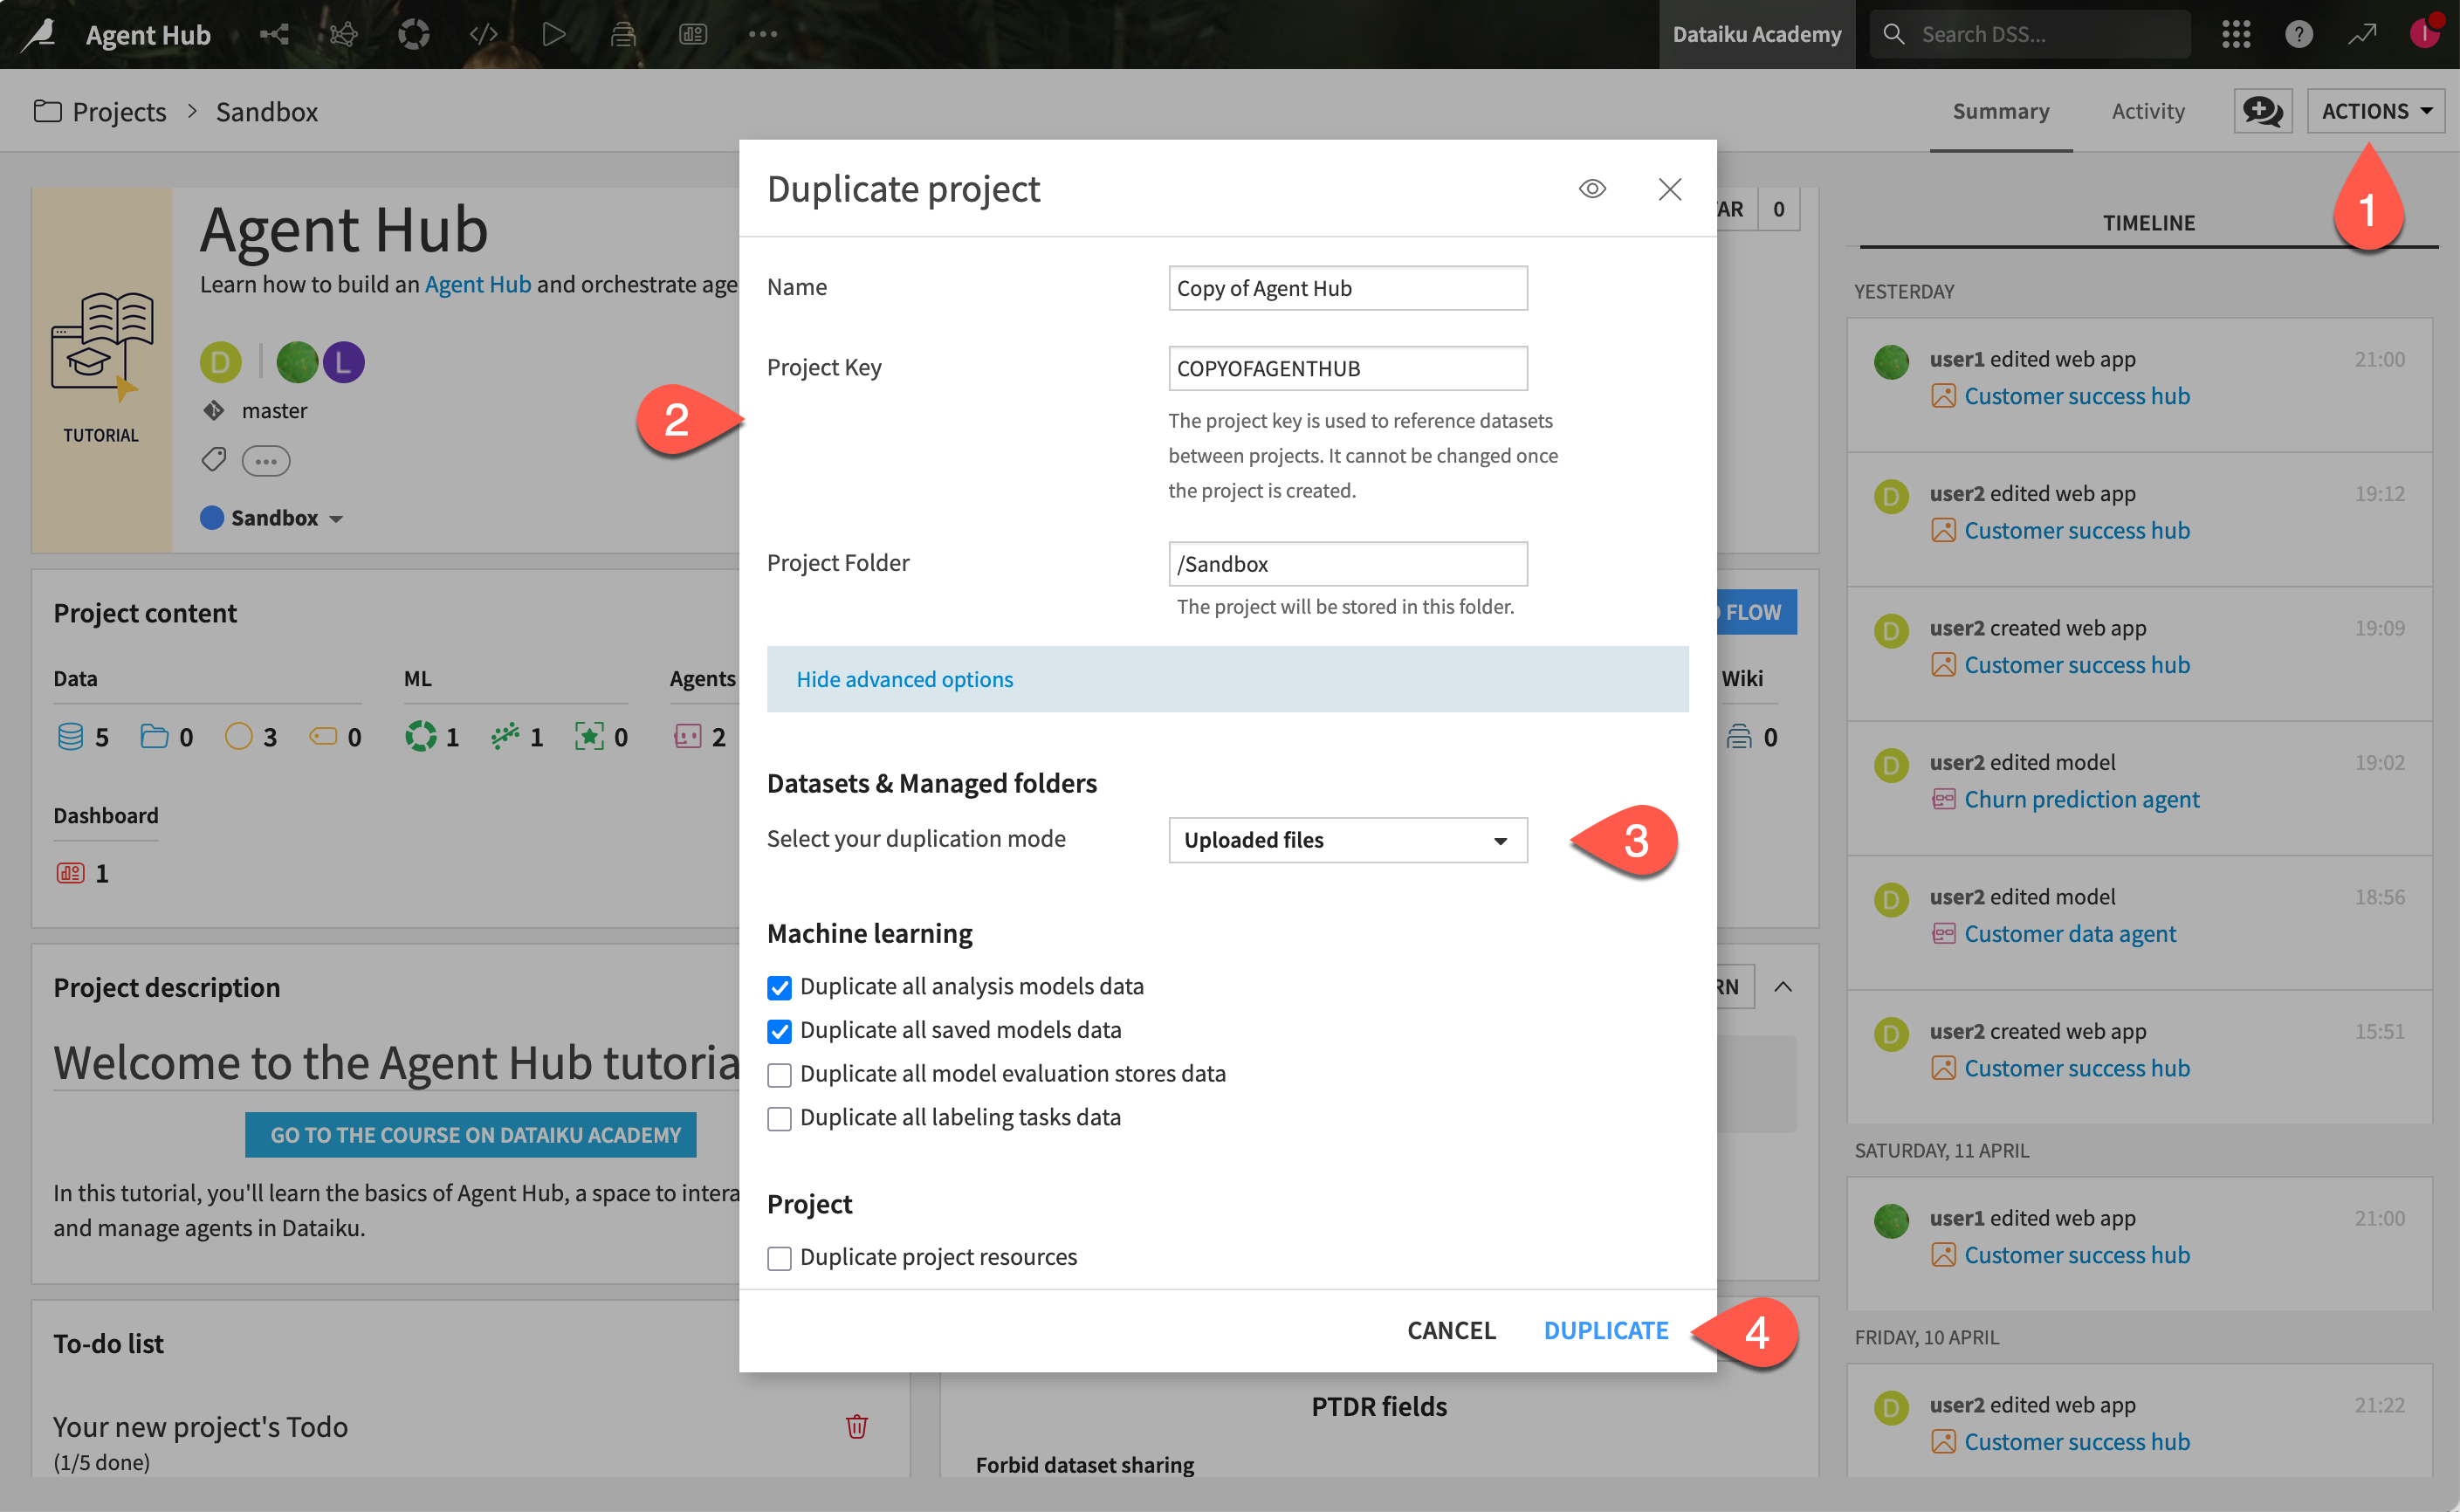Click the datasets count icon showing 5
The width and height of the screenshot is (2460, 1512).
[x=70, y=737]
